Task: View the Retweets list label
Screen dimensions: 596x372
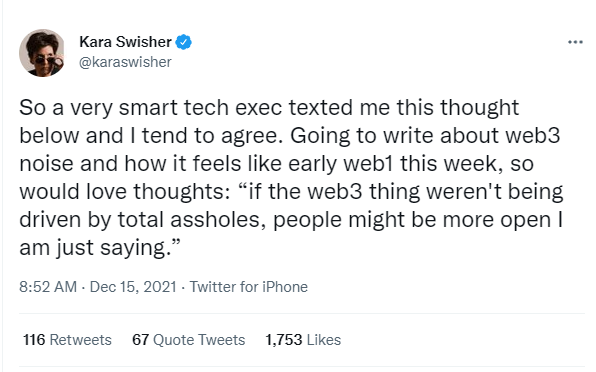Action: 81,340
